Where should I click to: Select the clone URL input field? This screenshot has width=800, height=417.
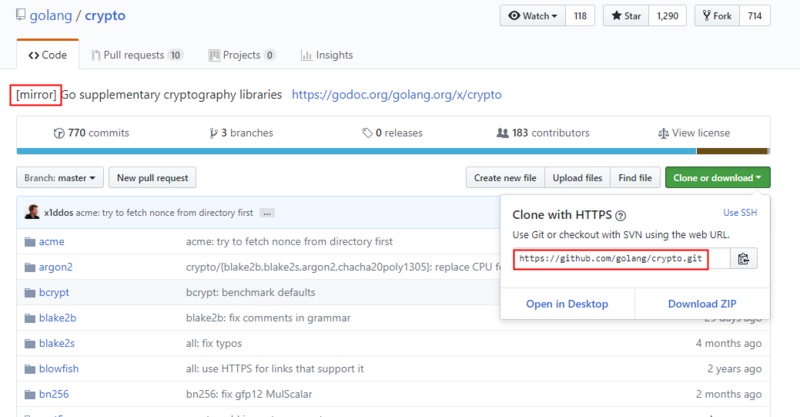[x=621, y=259]
